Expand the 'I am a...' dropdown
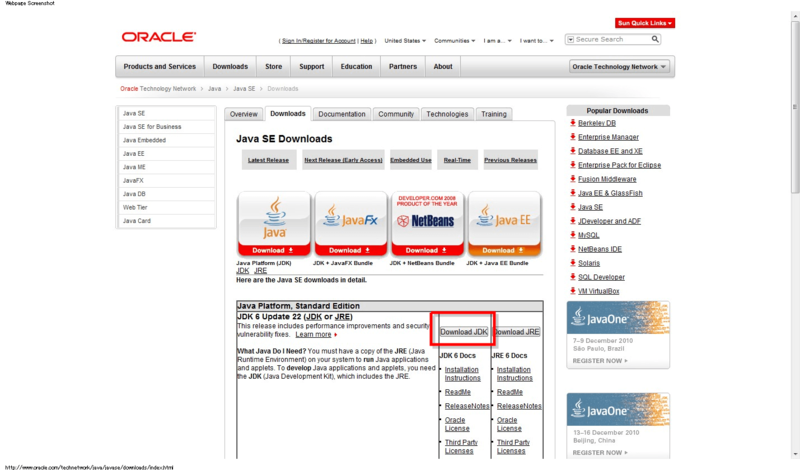Screen dimensions: 800x470 497,41
